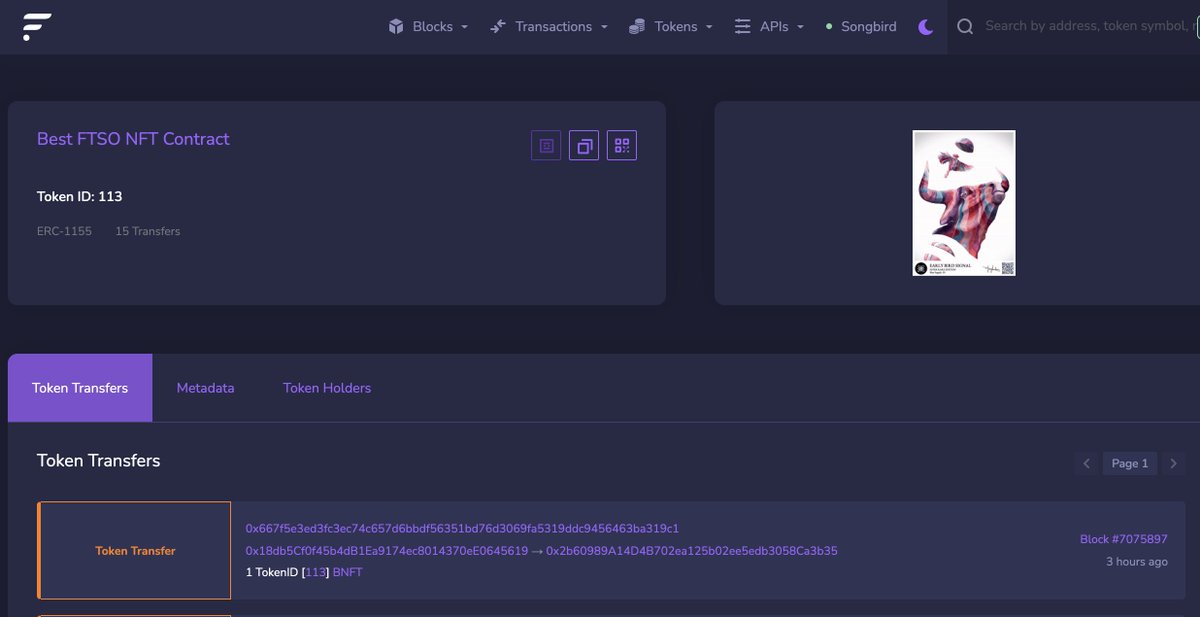Image resolution: width=1200 pixels, height=617 pixels.
Task: Click the Transactions arrows icon
Action: (x=498, y=27)
